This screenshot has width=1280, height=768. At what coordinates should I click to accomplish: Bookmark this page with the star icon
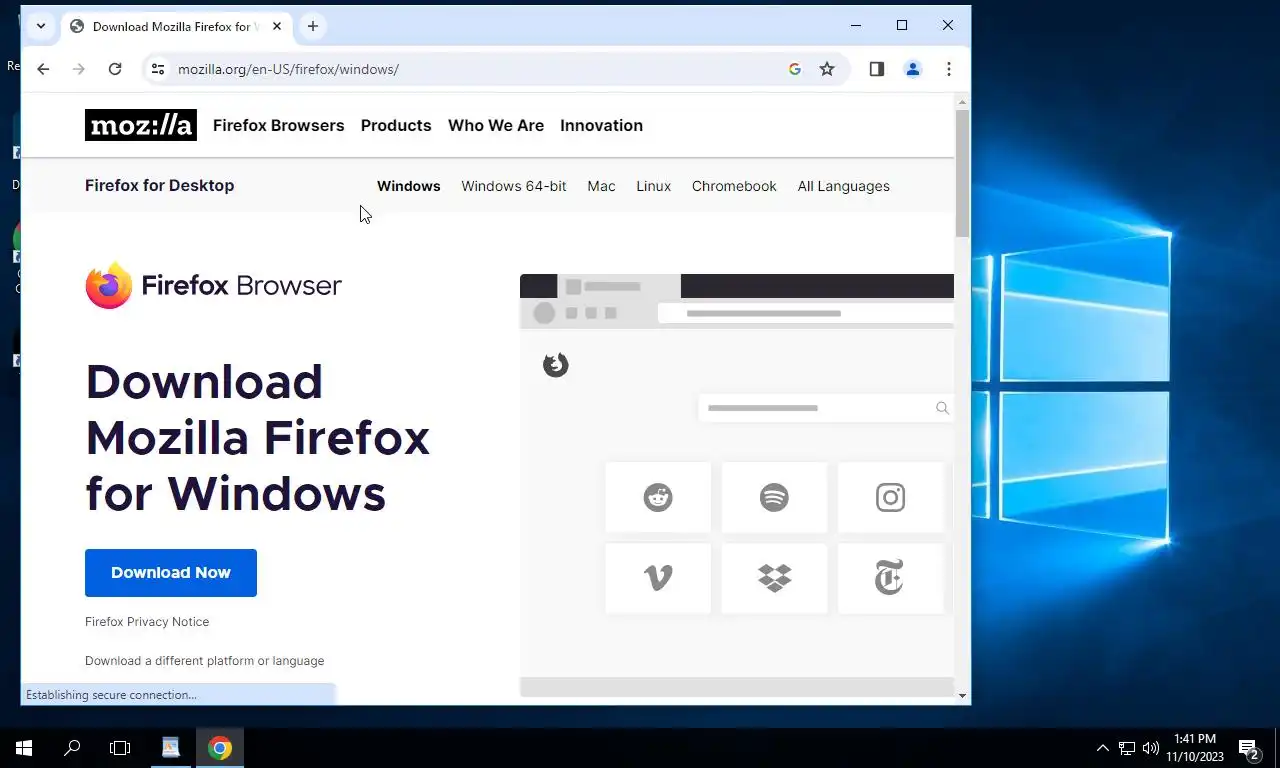tap(827, 69)
